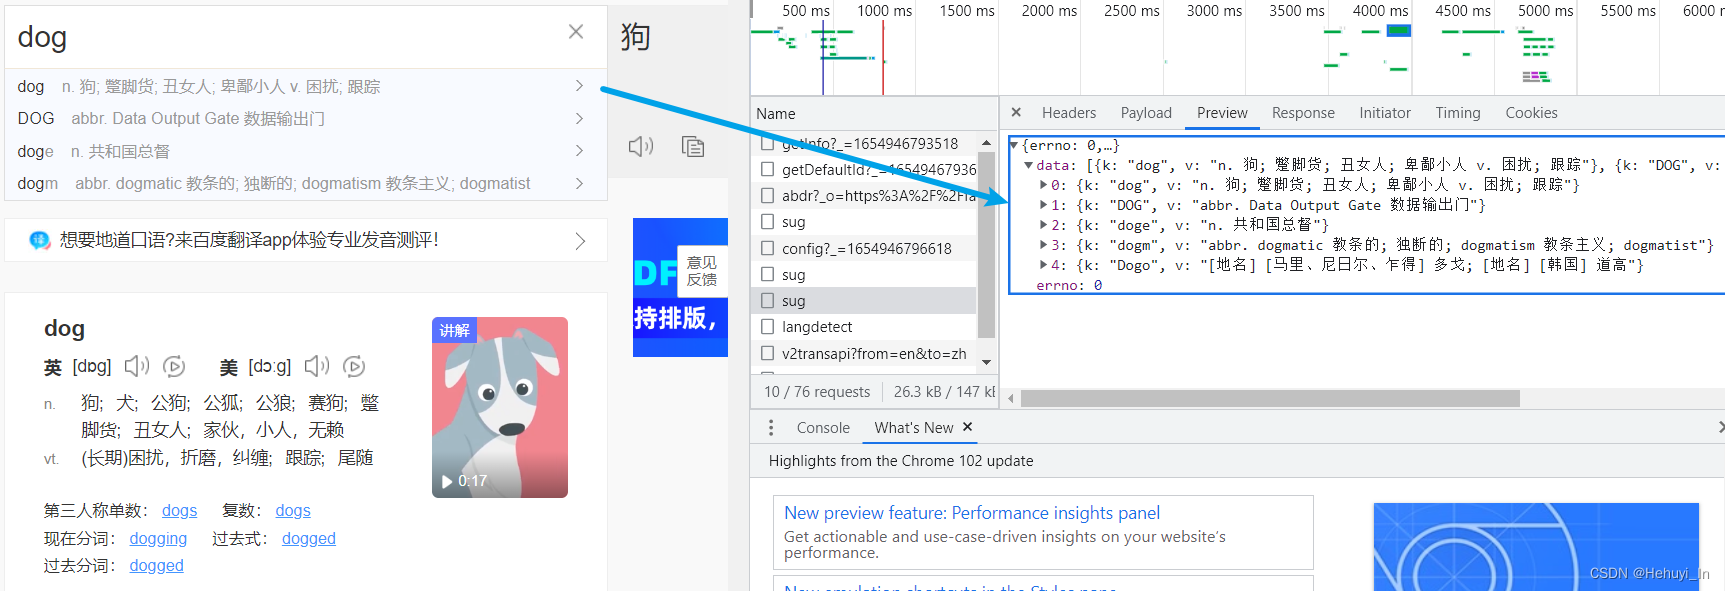
Task: Select the v2transapi?from=en&to=zh request
Action: click(x=863, y=353)
